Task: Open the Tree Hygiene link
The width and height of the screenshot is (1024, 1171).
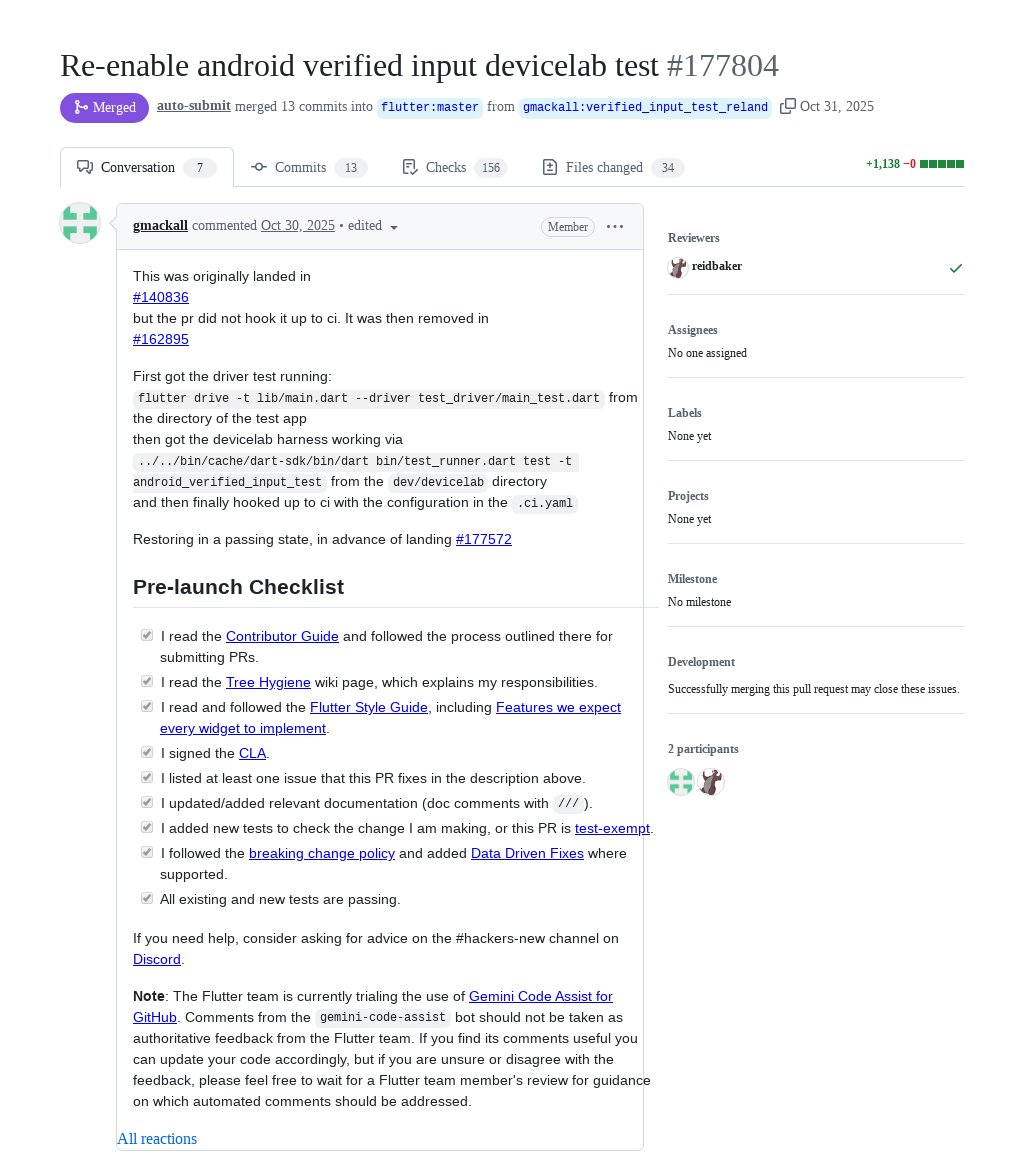Action: point(268,683)
